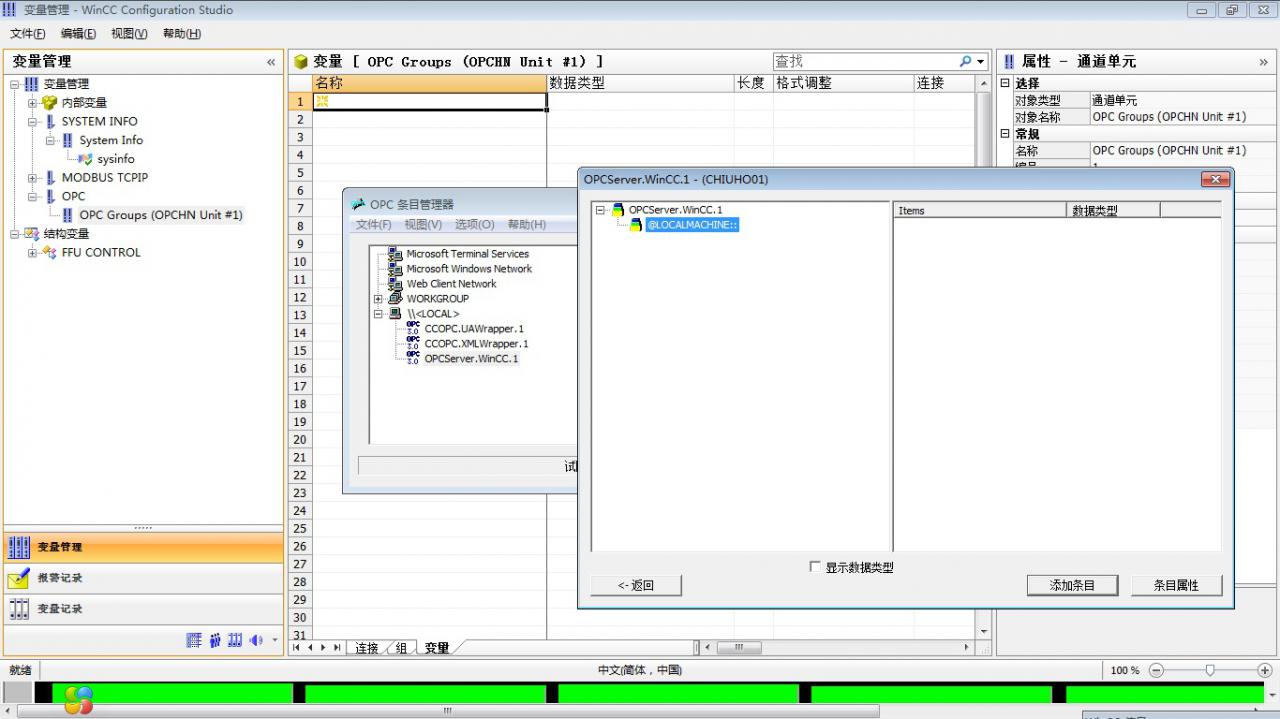The width and height of the screenshot is (1280, 719).
Task: Open the 编辑(E) menu
Action: click(79, 34)
